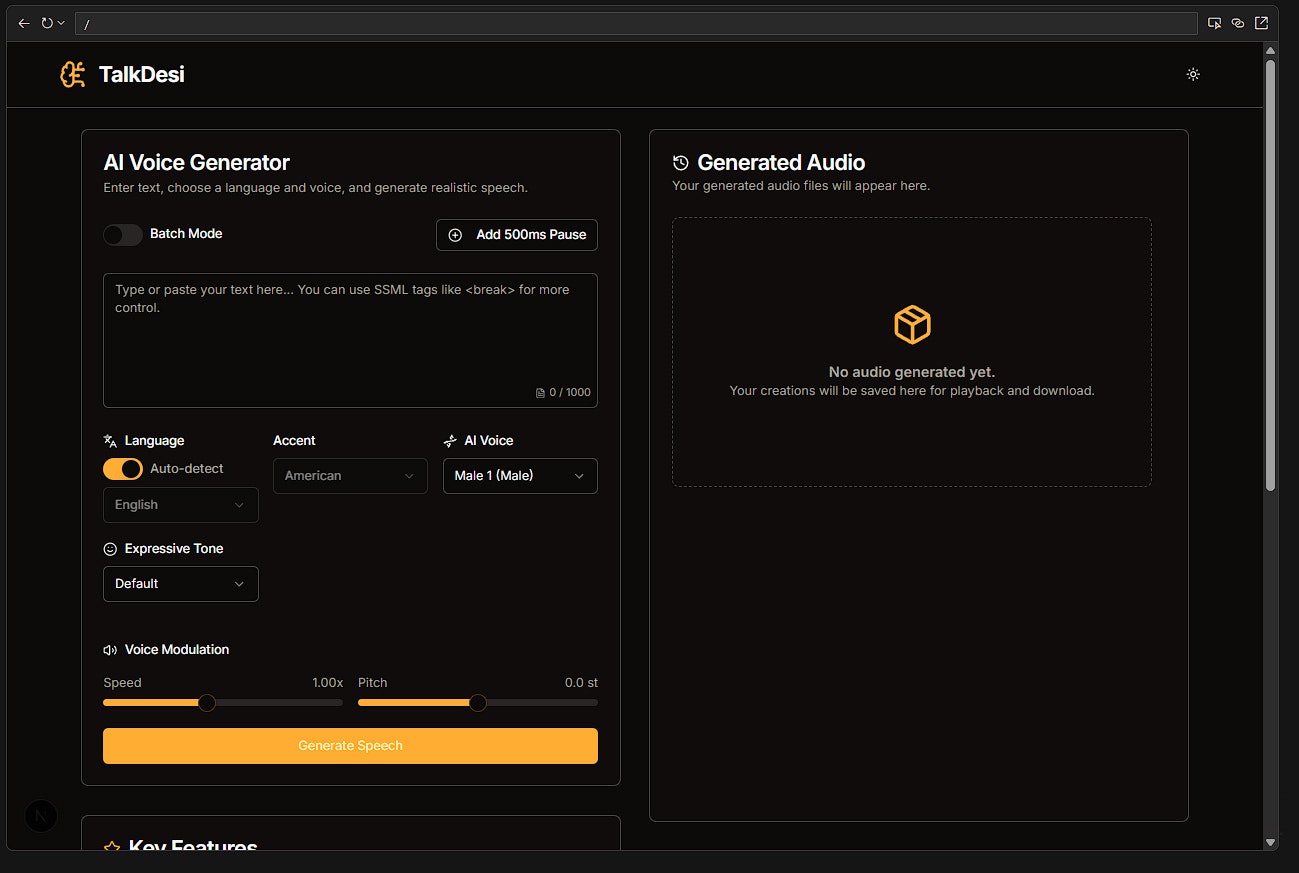Image resolution: width=1299 pixels, height=873 pixels.
Task: Click the star icon beside Key Features
Action: coord(112,848)
